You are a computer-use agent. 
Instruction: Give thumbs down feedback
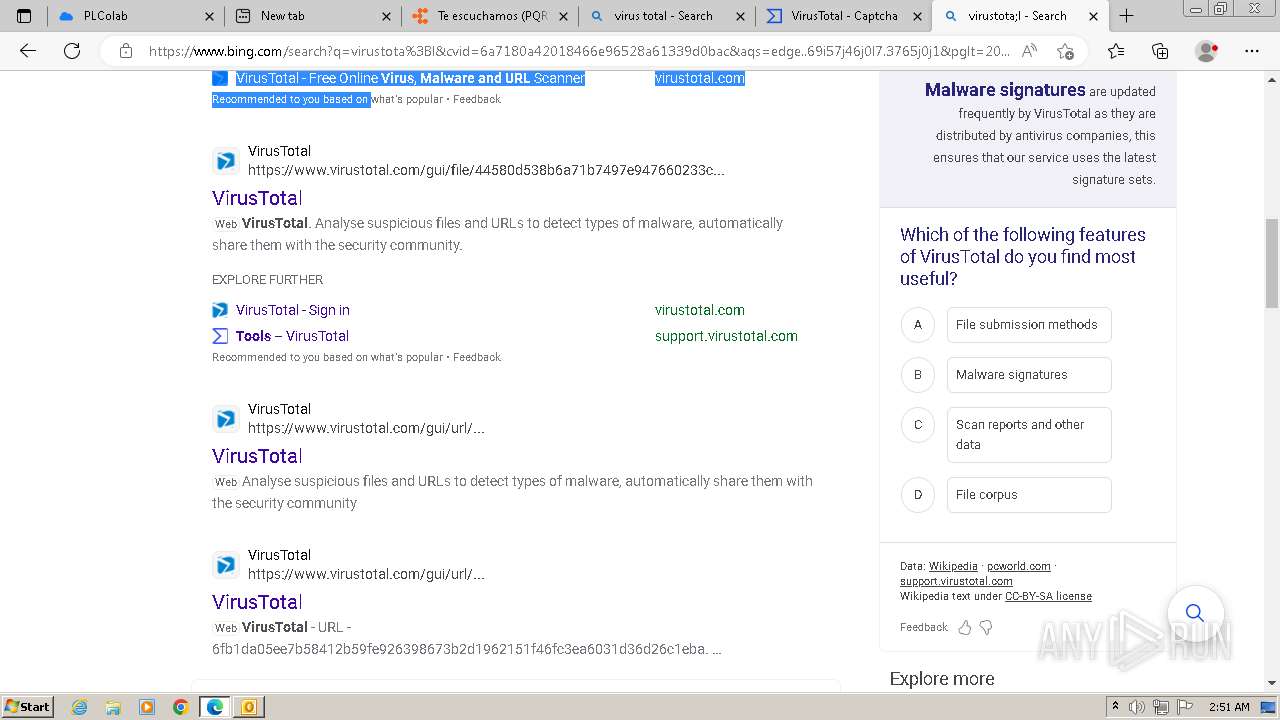click(986, 627)
